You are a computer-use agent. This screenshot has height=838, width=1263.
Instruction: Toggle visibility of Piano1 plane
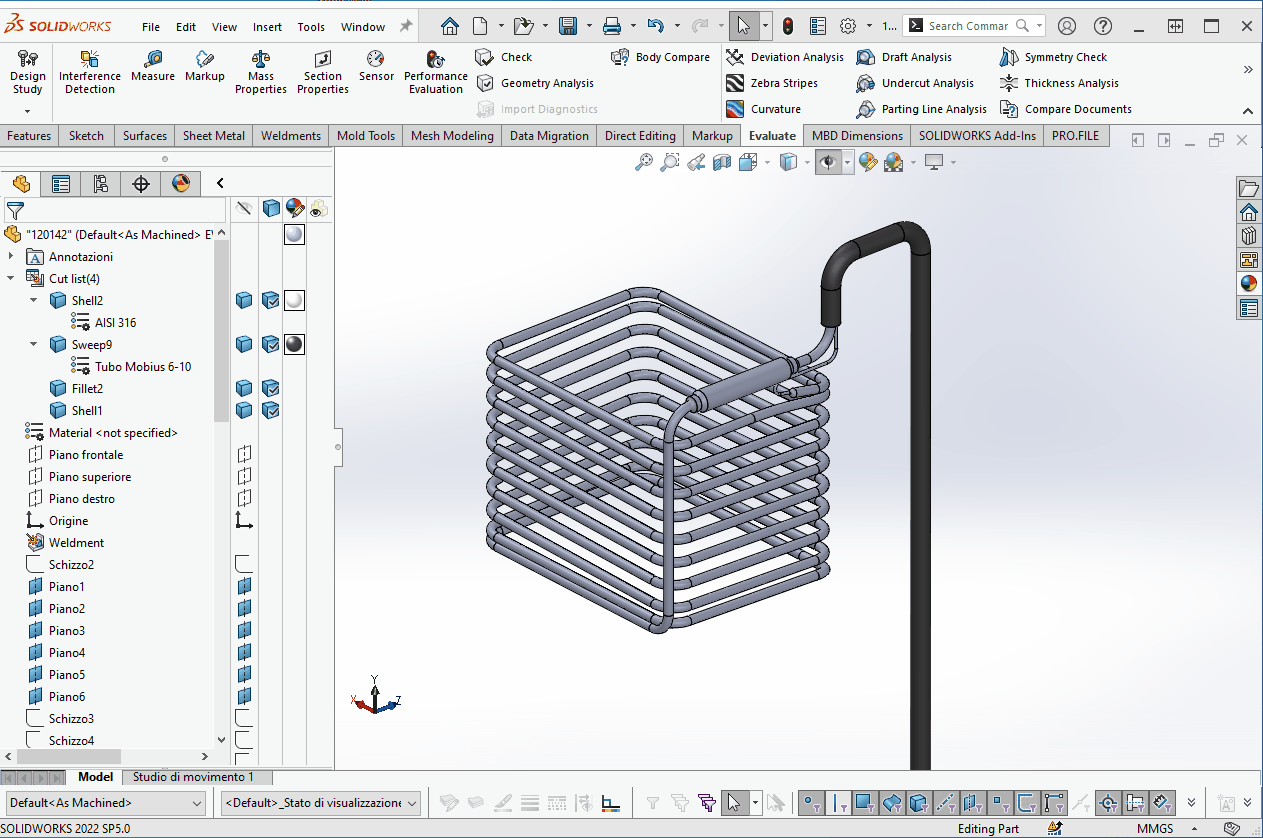(x=244, y=587)
